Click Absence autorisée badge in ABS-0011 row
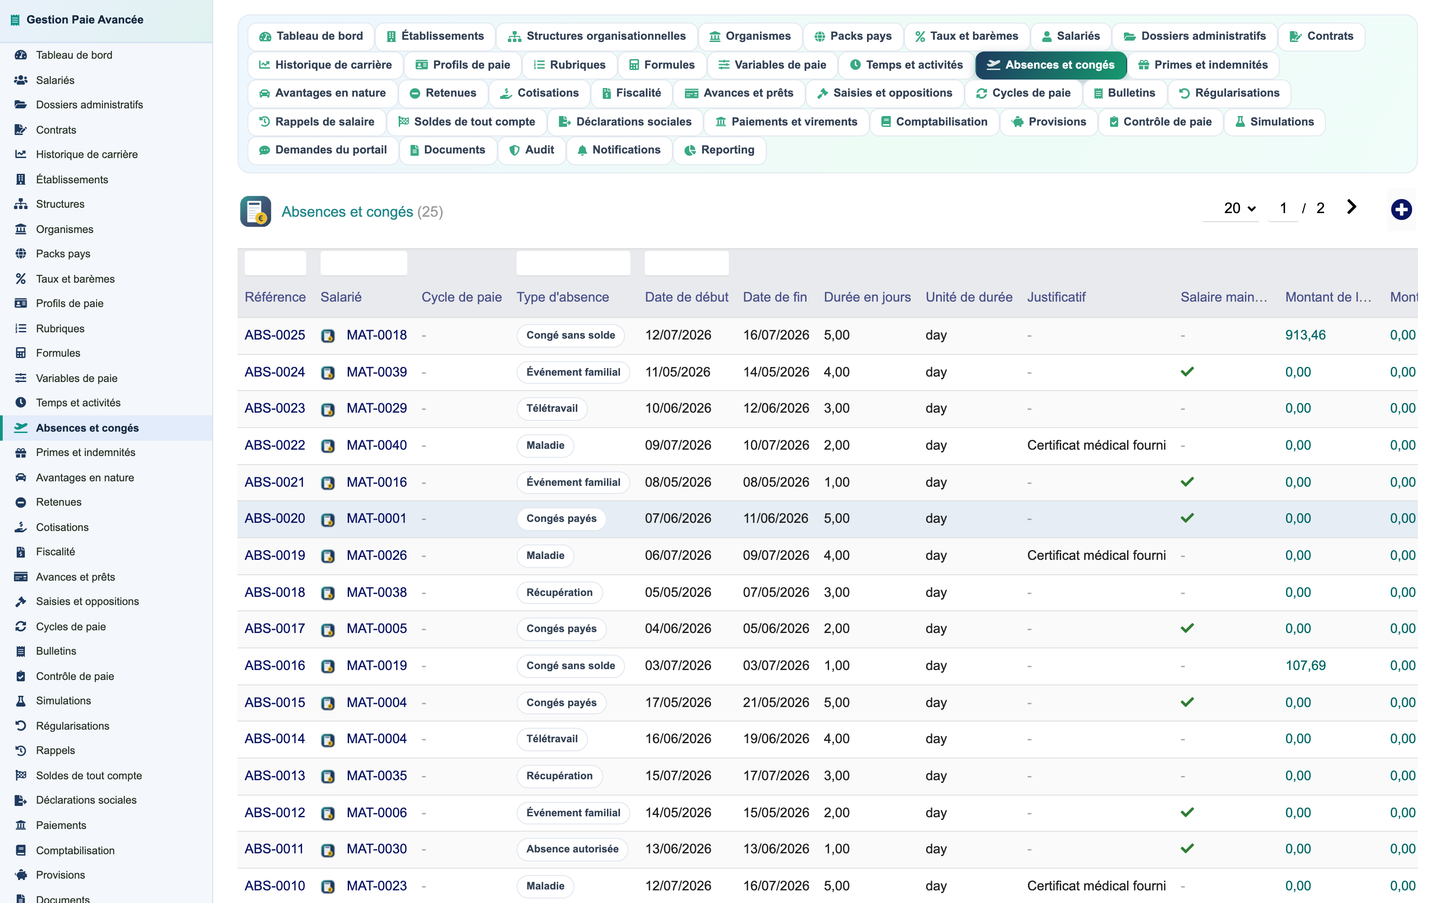Image resolution: width=1445 pixels, height=903 pixels. coord(573,850)
